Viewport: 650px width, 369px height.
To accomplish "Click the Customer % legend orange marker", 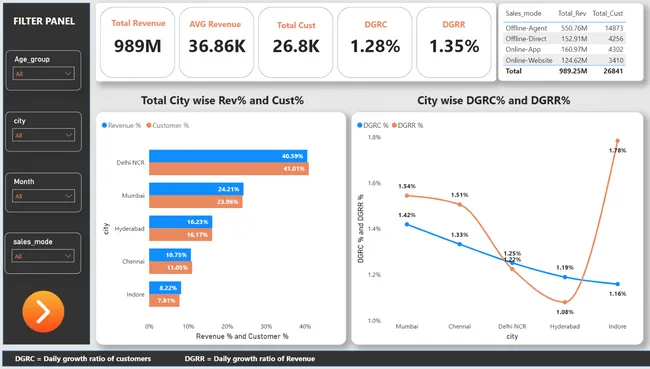I will pos(149,125).
